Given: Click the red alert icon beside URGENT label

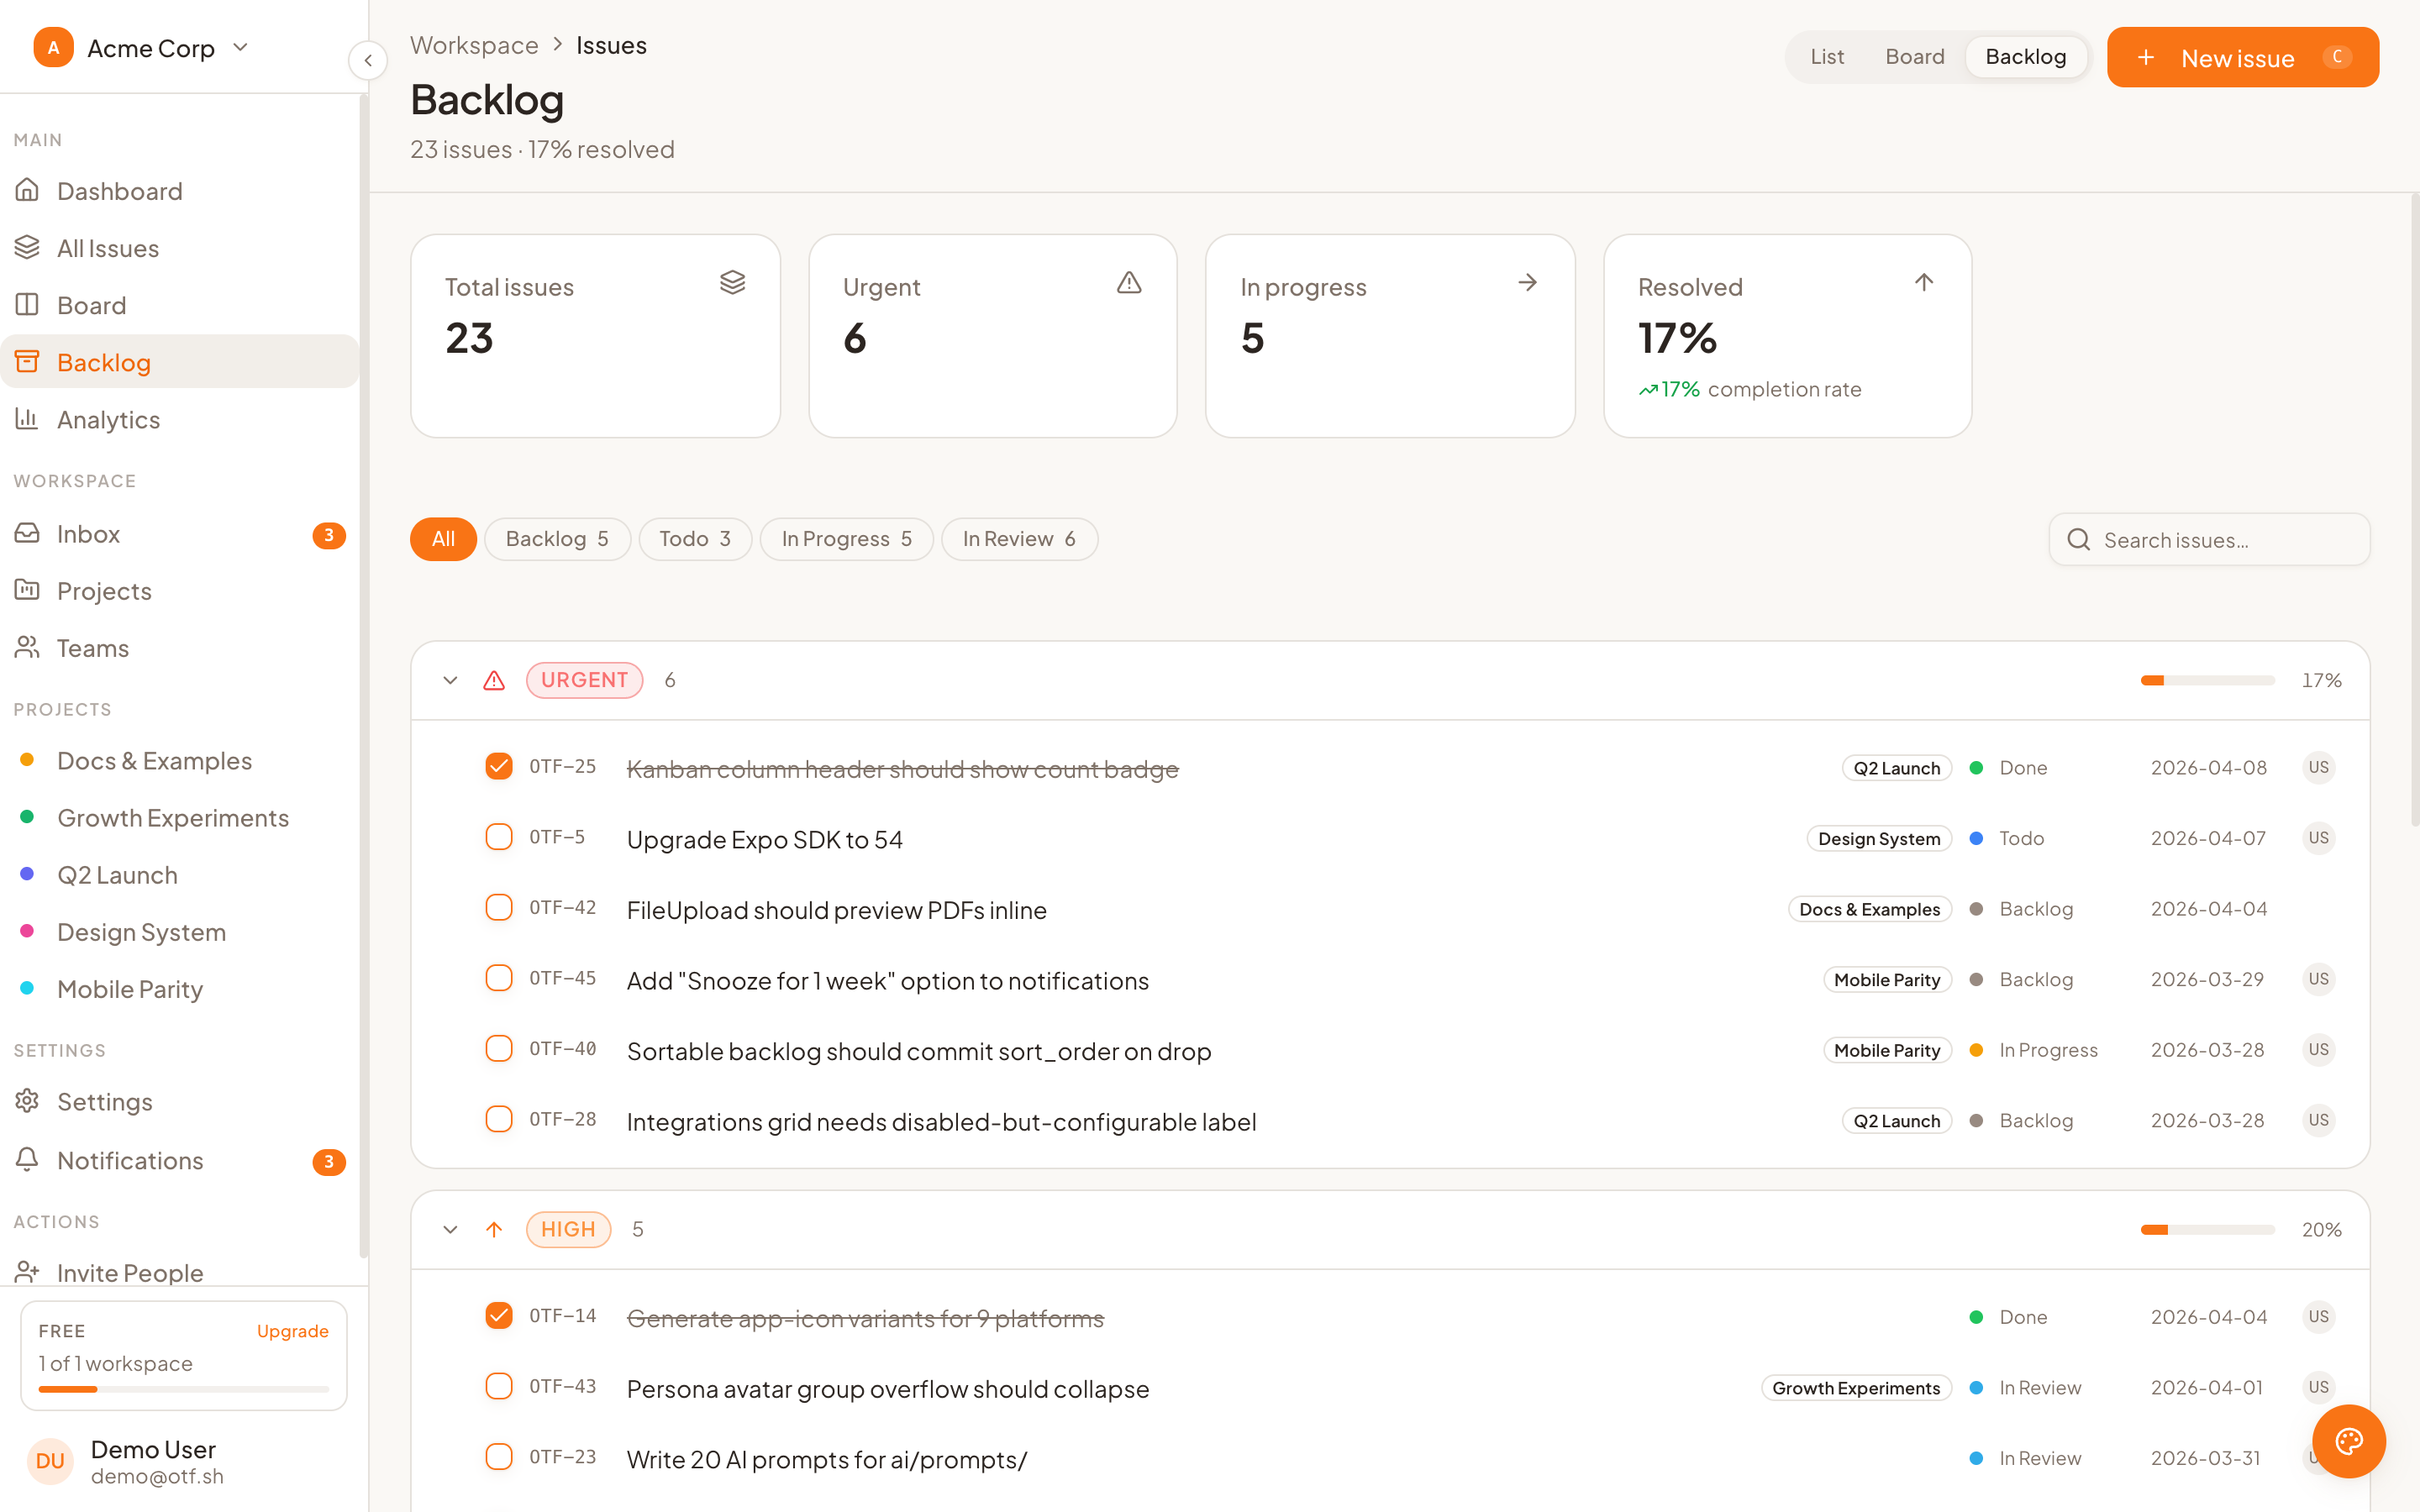Looking at the screenshot, I should 494,680.
